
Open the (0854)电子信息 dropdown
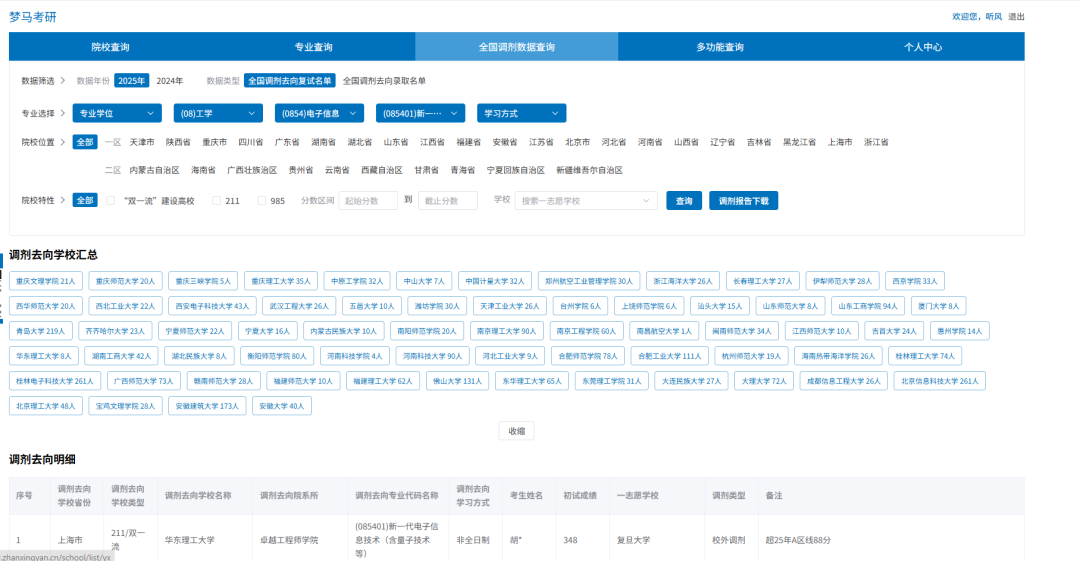coord(319,113)
